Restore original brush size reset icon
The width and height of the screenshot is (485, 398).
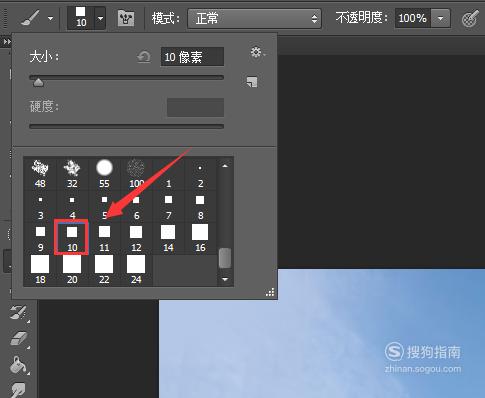click(x=144, y=57)
